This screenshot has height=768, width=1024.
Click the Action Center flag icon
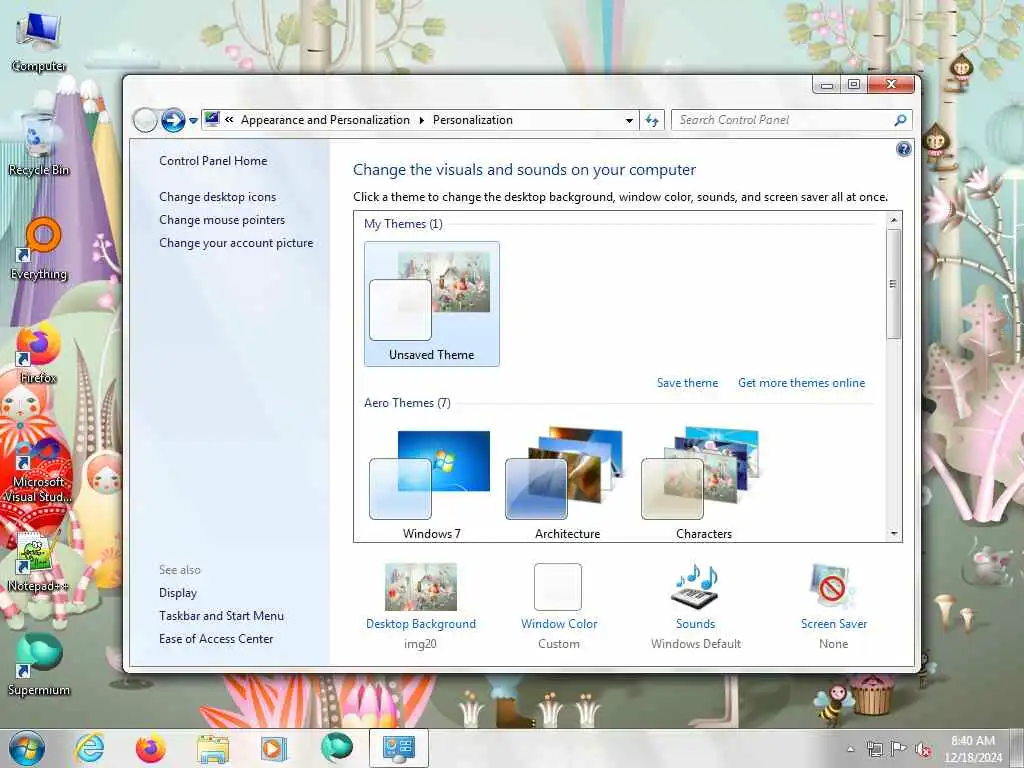[899, 749]
